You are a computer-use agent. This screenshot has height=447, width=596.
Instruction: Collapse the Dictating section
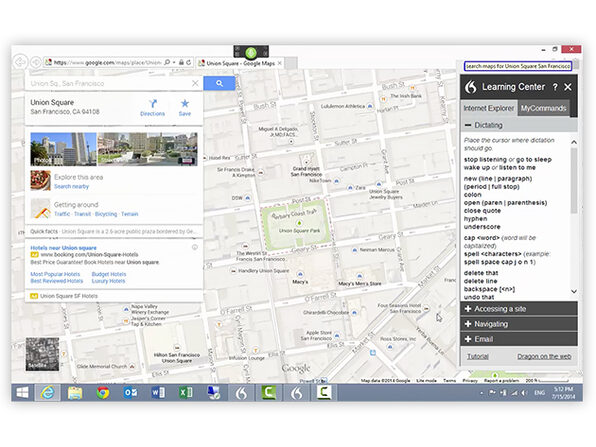pyautogui.click(x=468, y=125)
